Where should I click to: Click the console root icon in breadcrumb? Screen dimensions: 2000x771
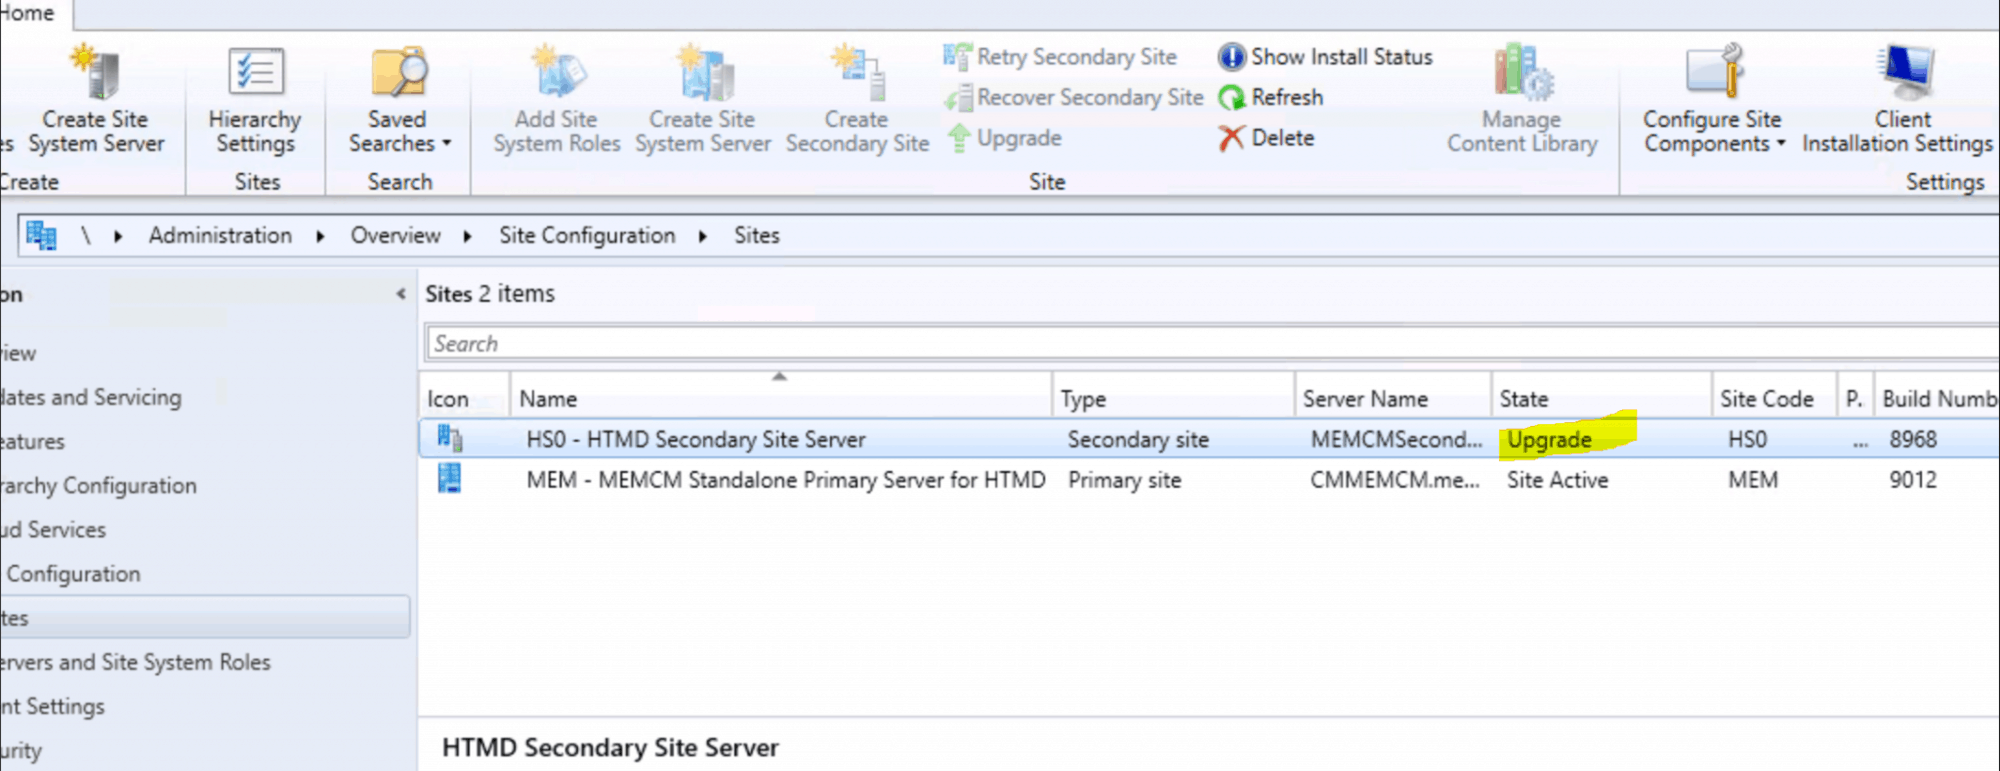41,235
